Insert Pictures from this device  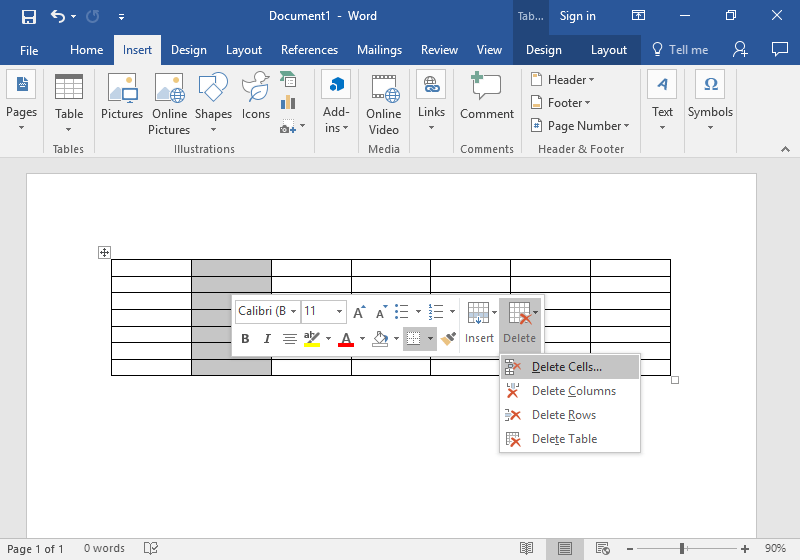click(x=122, y=97)
